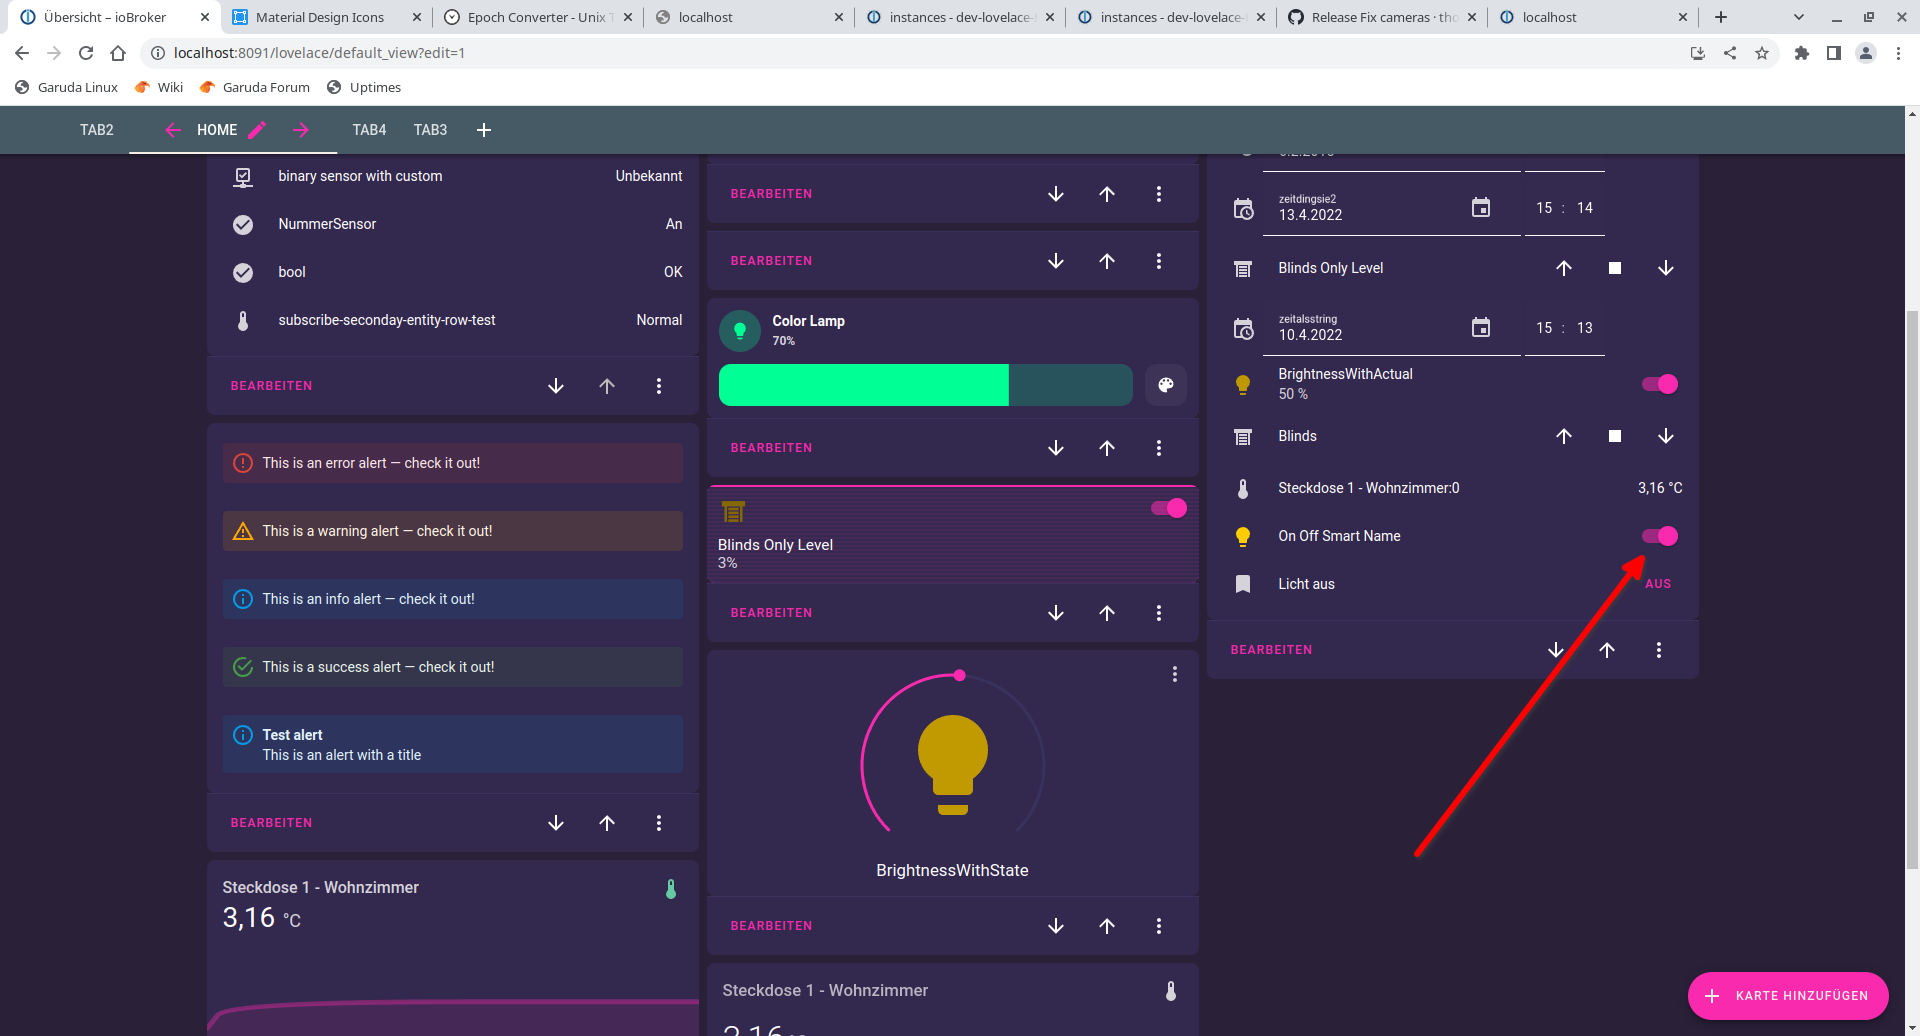Stop Blinds Only Level movement
1920x1036 pixels.
[1615, 268]
